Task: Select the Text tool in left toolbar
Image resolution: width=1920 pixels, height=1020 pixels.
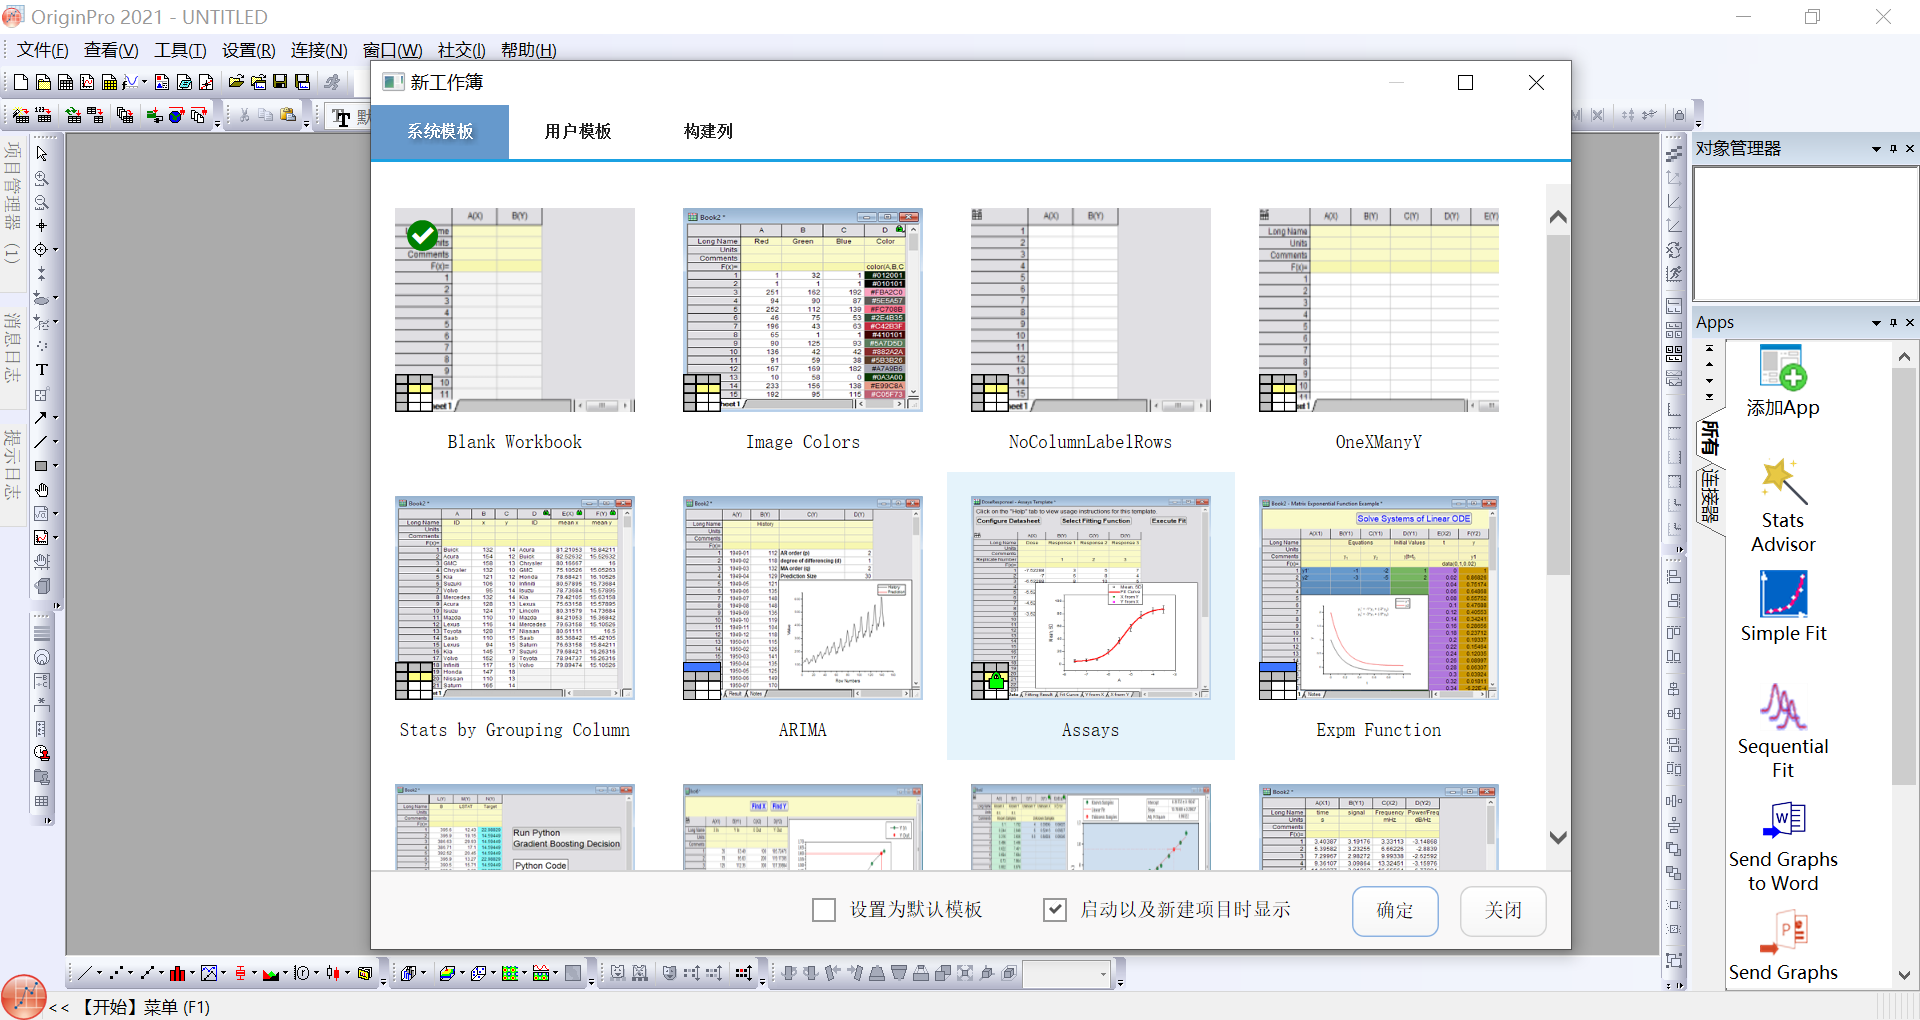Action: tap(42, 370)
